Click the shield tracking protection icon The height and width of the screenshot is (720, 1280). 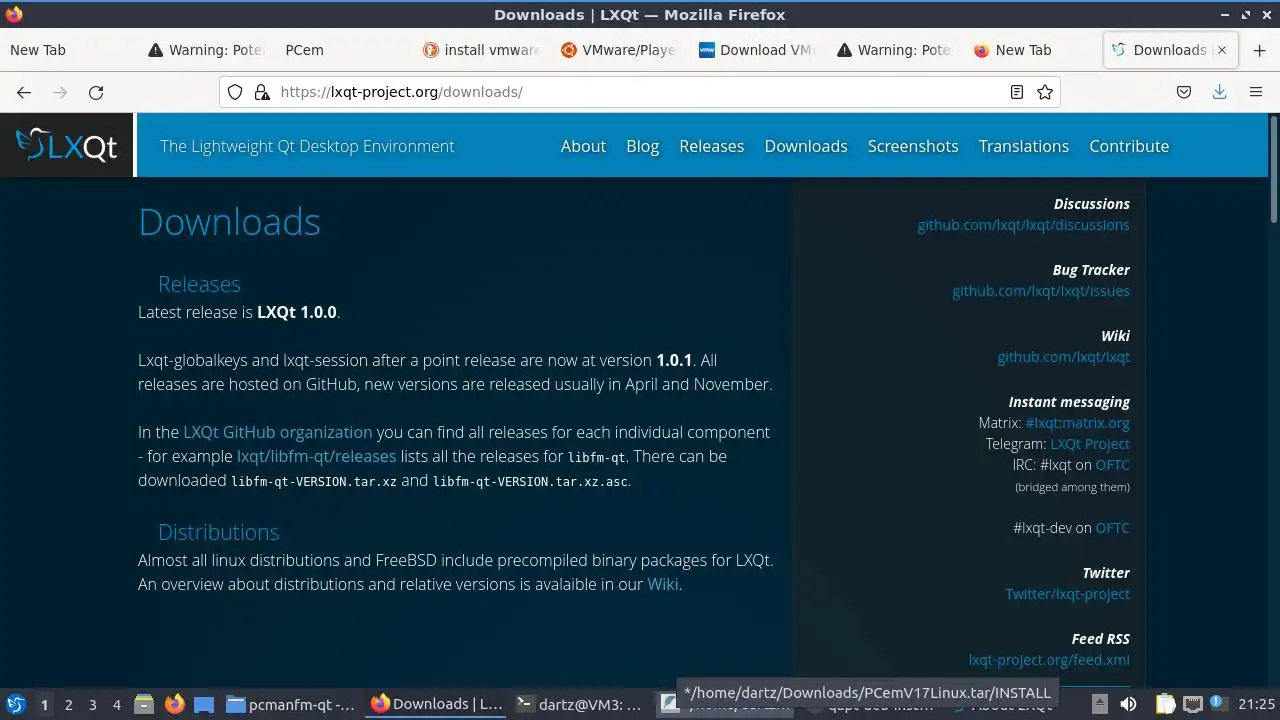pos(235,92)
